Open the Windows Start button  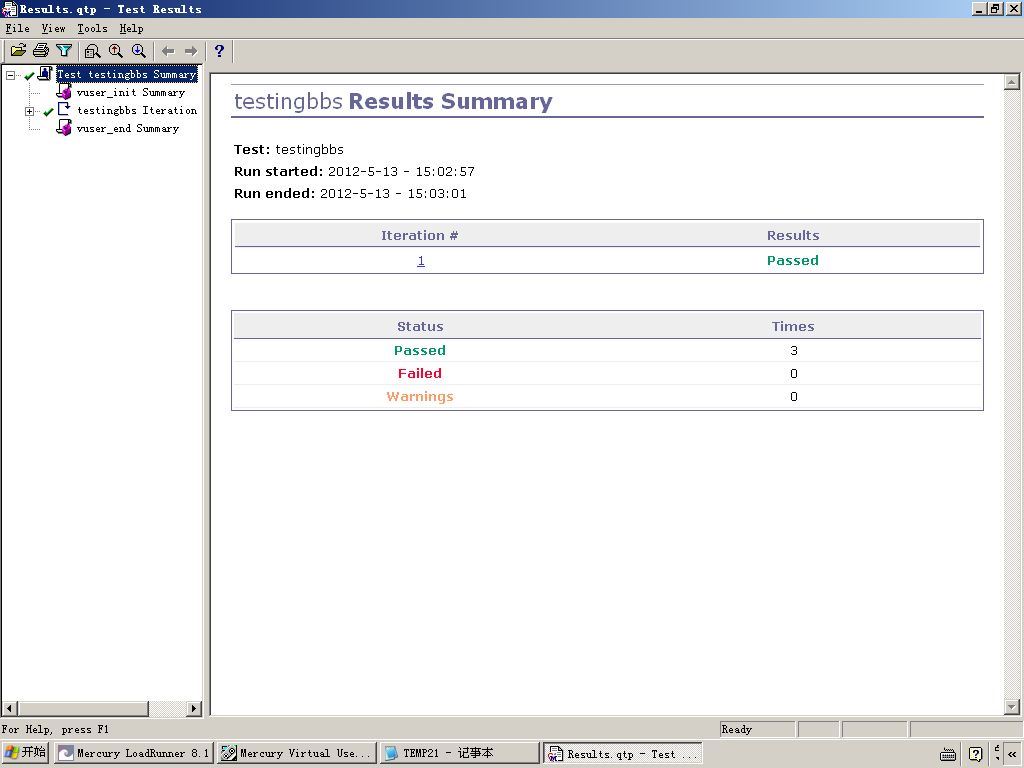(25, 752)
